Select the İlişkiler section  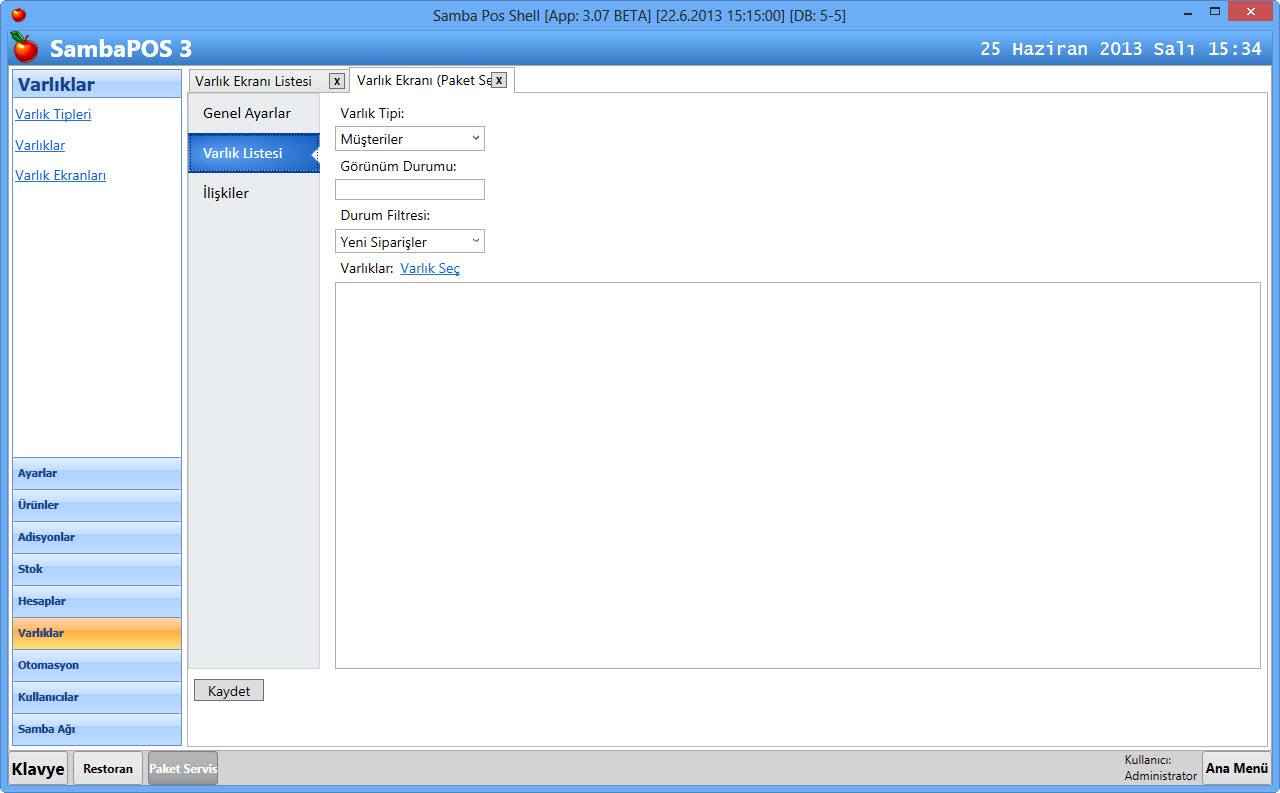point(226,193)
